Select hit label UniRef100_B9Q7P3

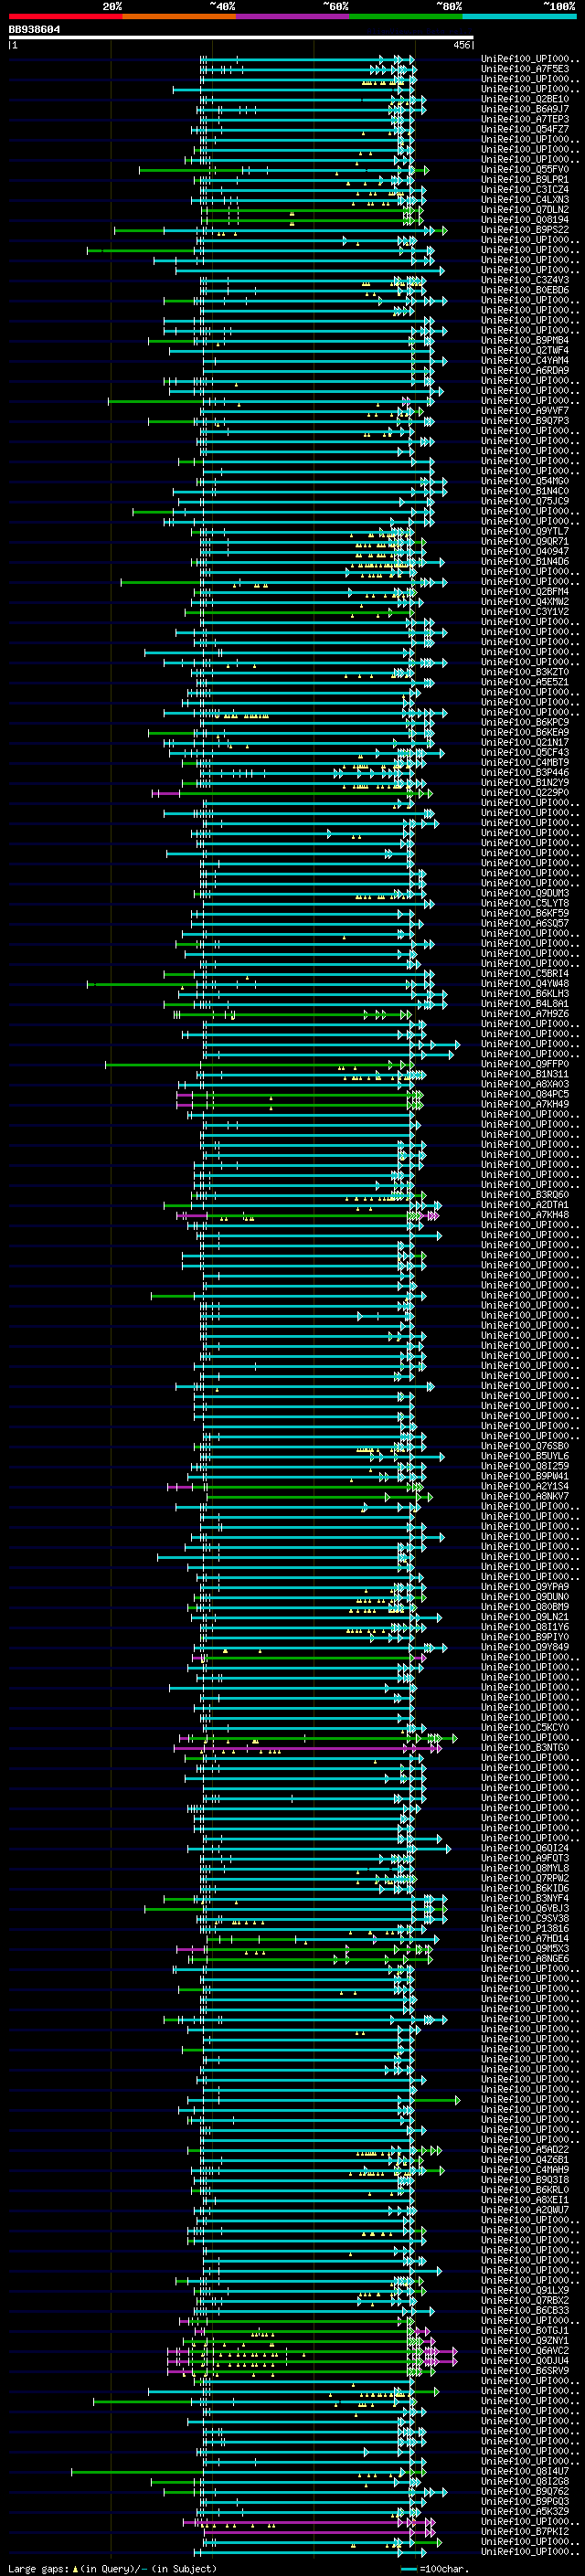pos(525,421)
